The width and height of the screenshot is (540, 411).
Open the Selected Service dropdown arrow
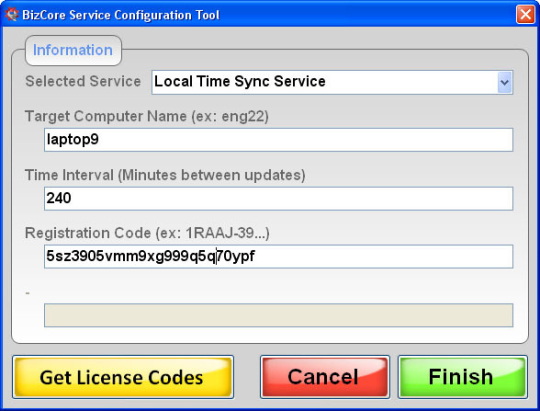point(505,82)
